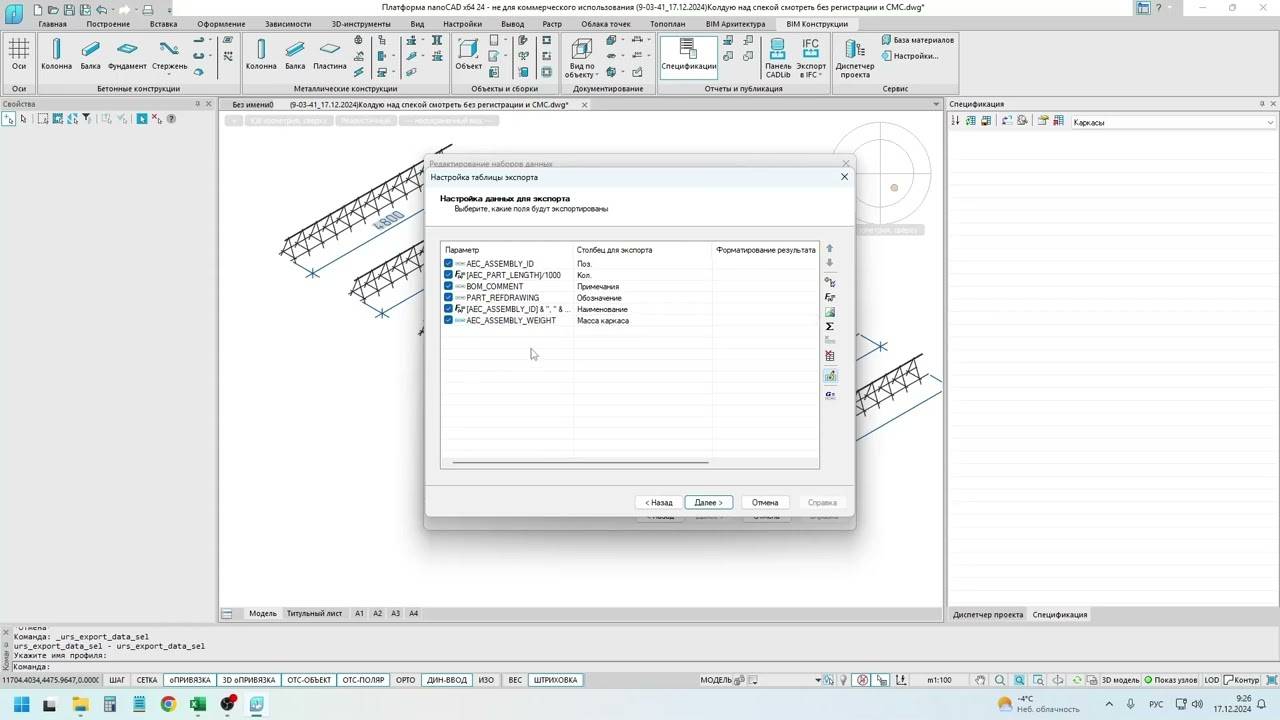
Task: Select the Масса каркаса column cell
Action: point(643,320)
